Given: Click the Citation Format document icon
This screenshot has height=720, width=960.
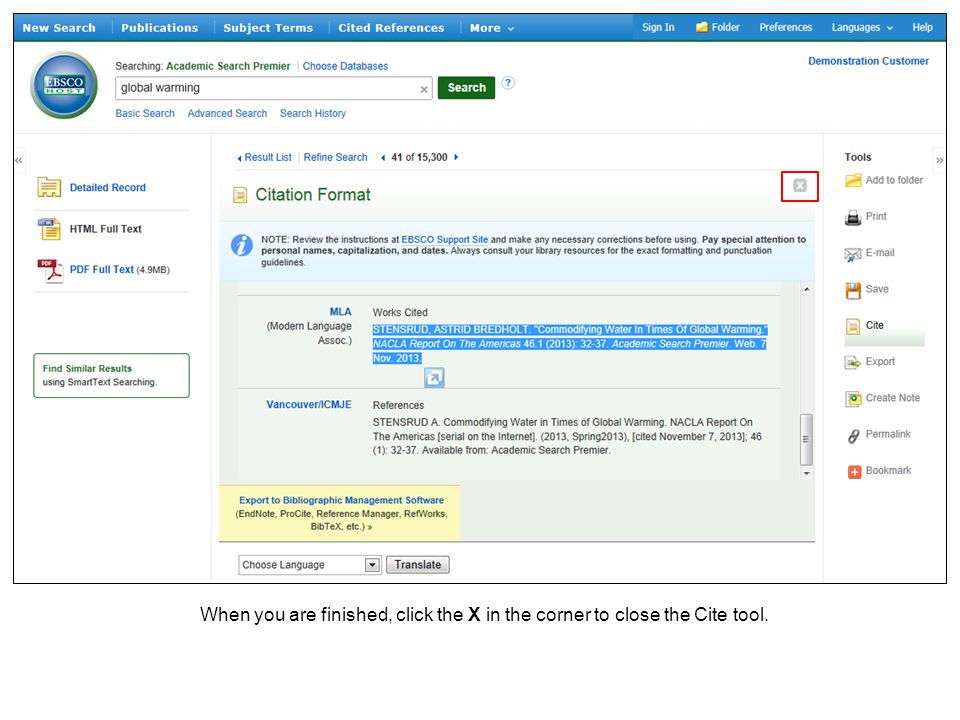Looking at the screenshot, I should (240, 195).
